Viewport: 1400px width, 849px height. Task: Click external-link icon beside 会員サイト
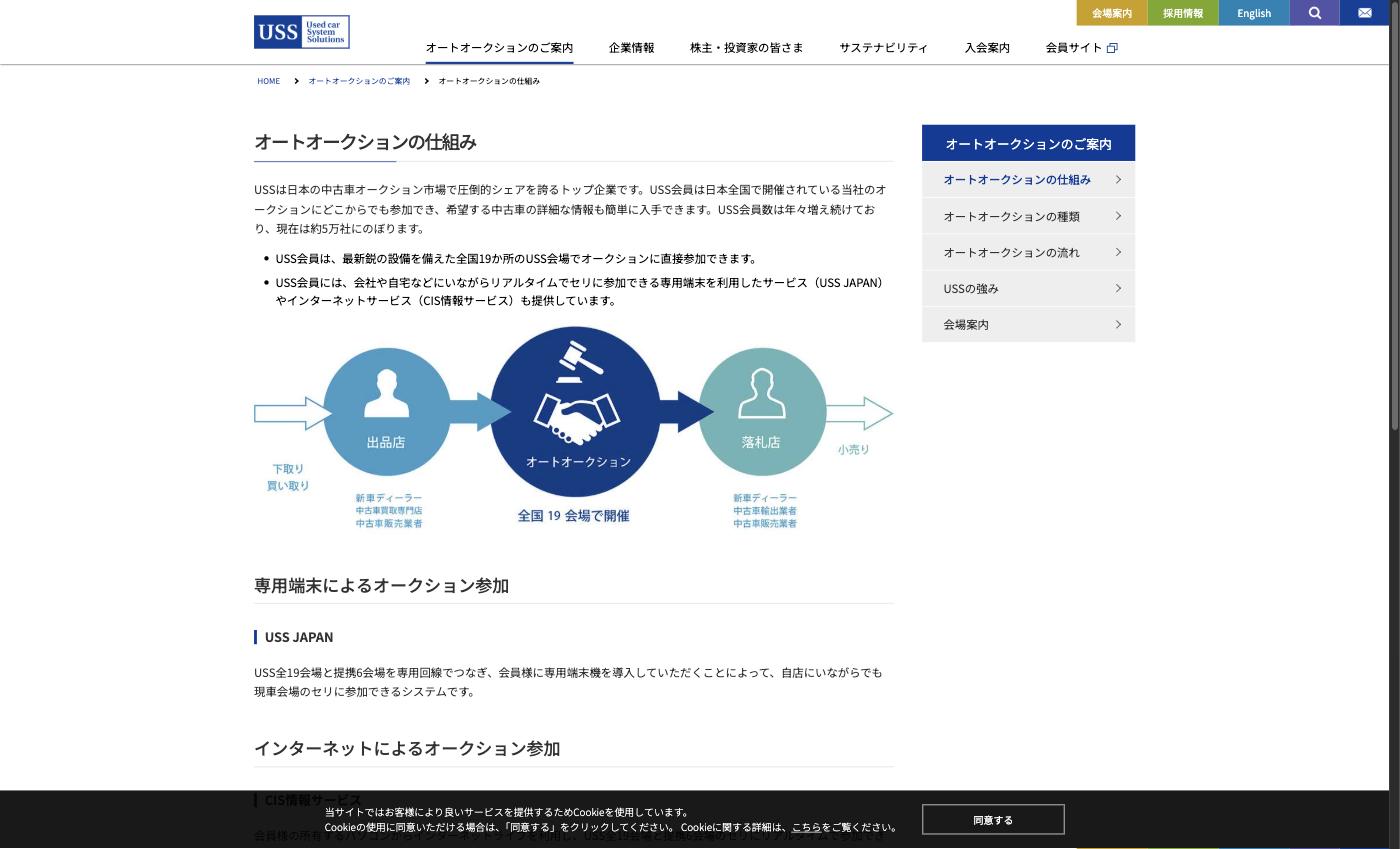coord(1112,48)
